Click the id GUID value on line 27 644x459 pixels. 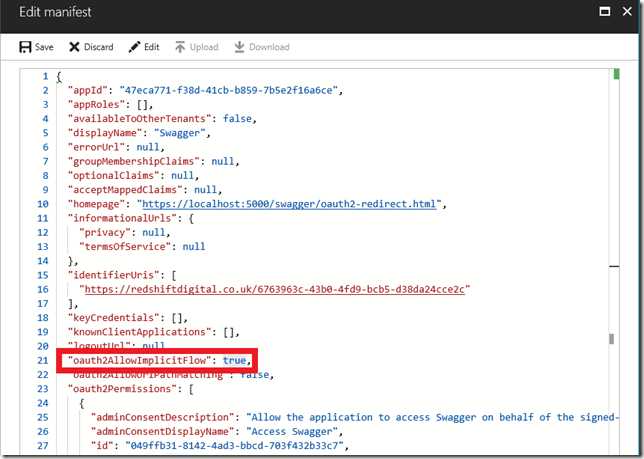click(234, 446)
